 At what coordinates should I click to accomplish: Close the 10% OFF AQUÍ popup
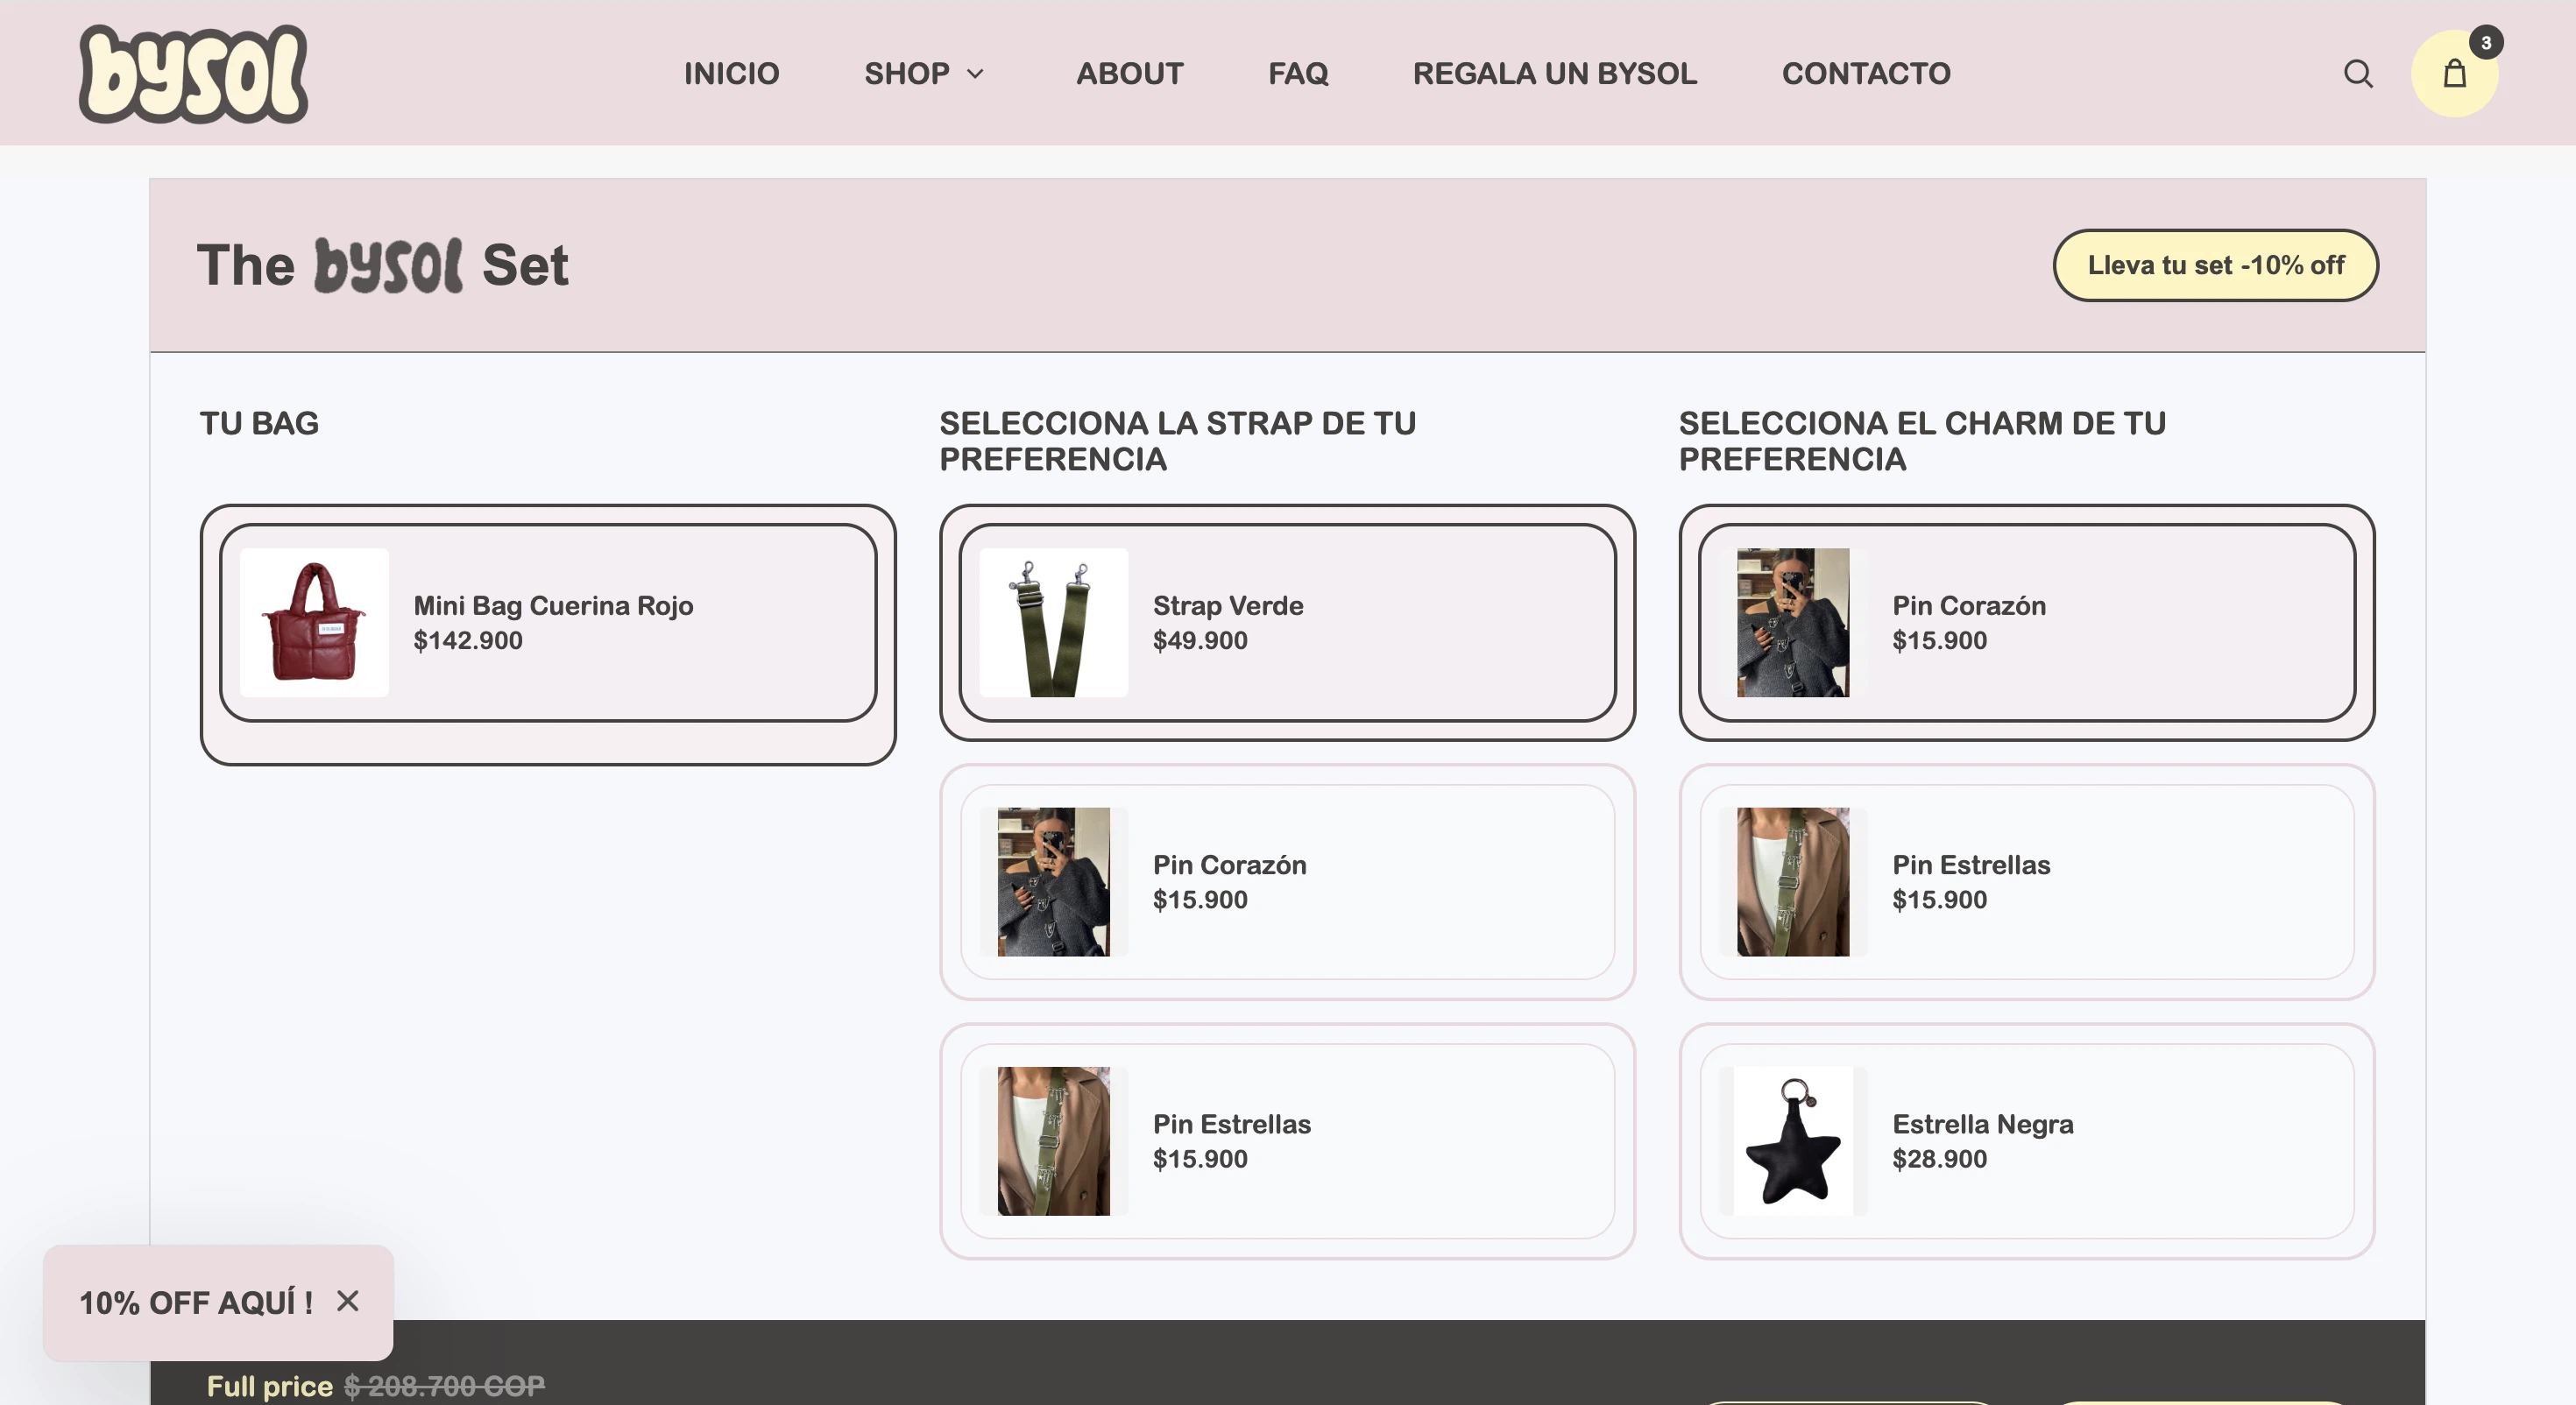tap(347, 1301)
